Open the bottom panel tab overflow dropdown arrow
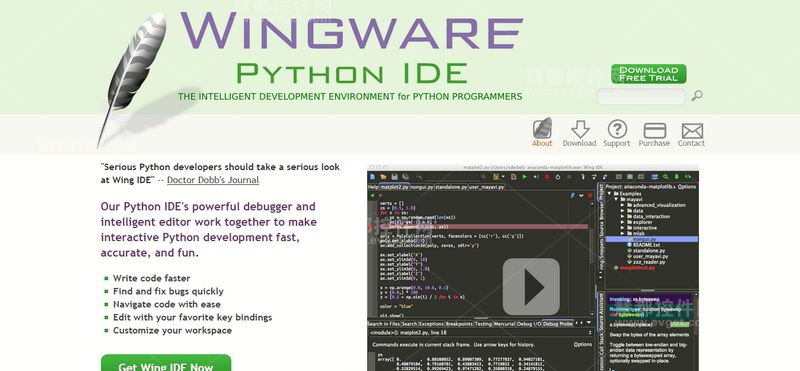Viewport: 800px width, 371px height. tap(589, 323)
